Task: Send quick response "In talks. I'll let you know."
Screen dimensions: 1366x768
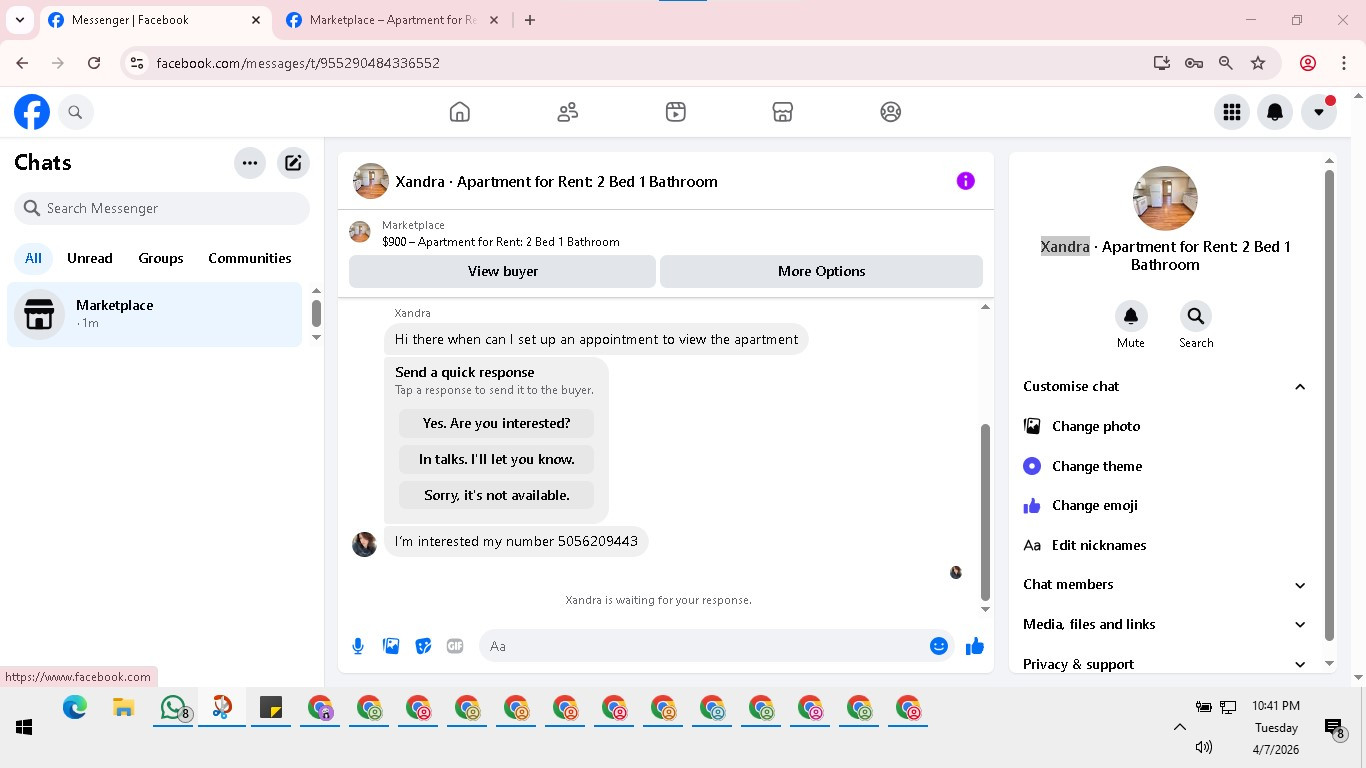Action: point(496,459)
